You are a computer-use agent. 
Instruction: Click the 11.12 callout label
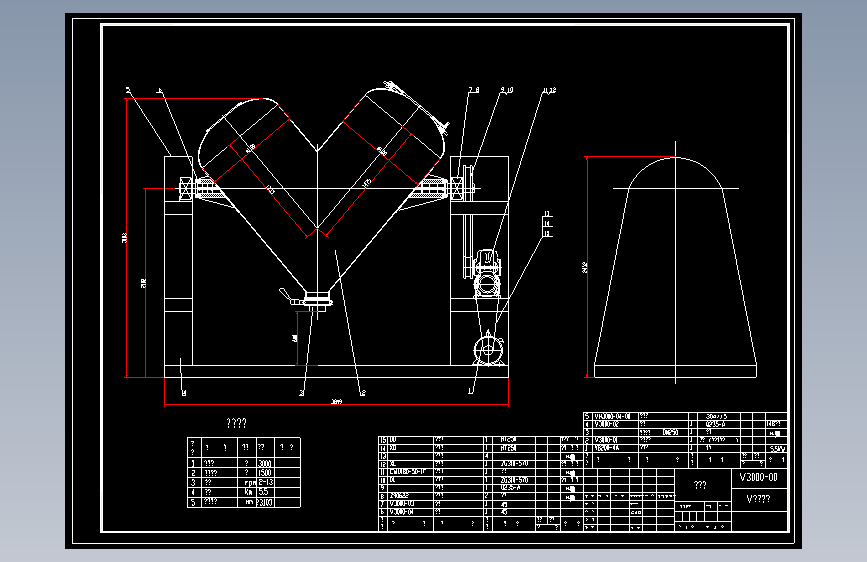tap(549, 90)
